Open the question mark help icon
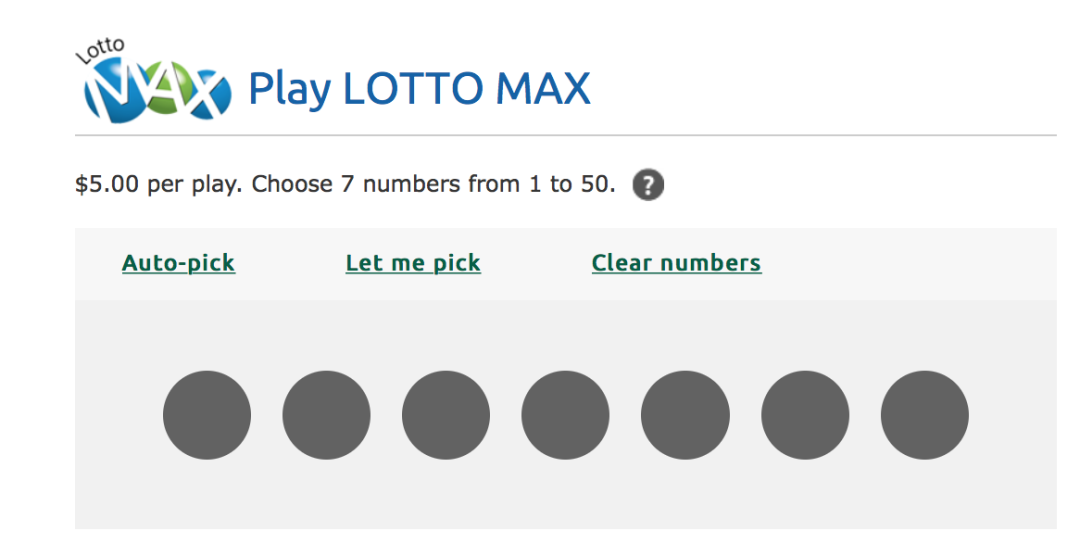Image resolution: width=1080 pixels, height=556 pixels. [648, 185]
